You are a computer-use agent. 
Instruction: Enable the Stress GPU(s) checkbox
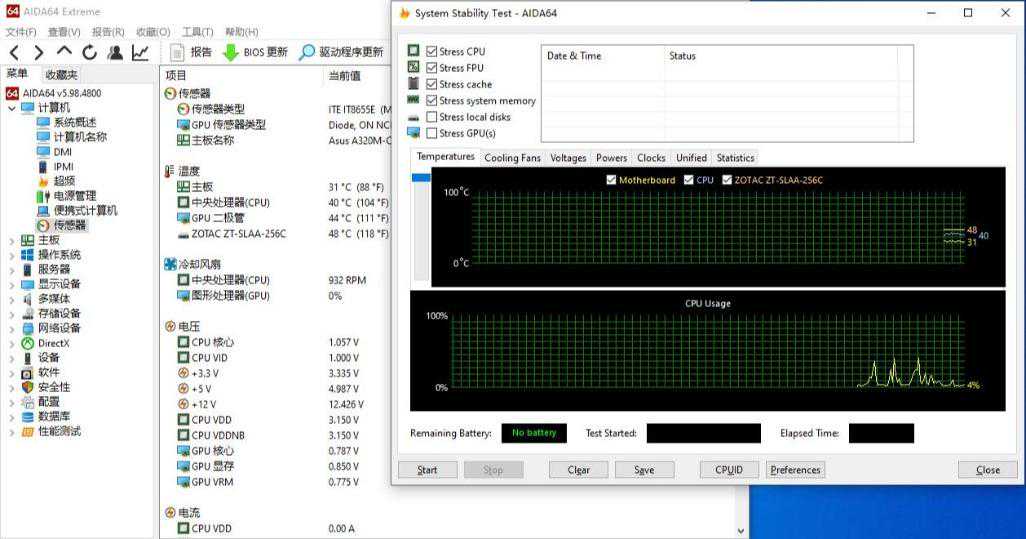[432, 133]
